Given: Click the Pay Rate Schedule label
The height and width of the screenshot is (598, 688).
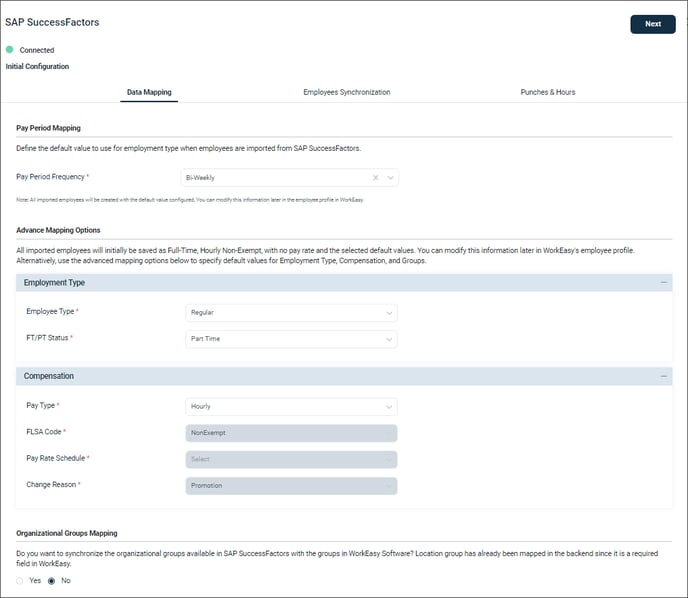Looking at the screenshot, I should [56, 458].
